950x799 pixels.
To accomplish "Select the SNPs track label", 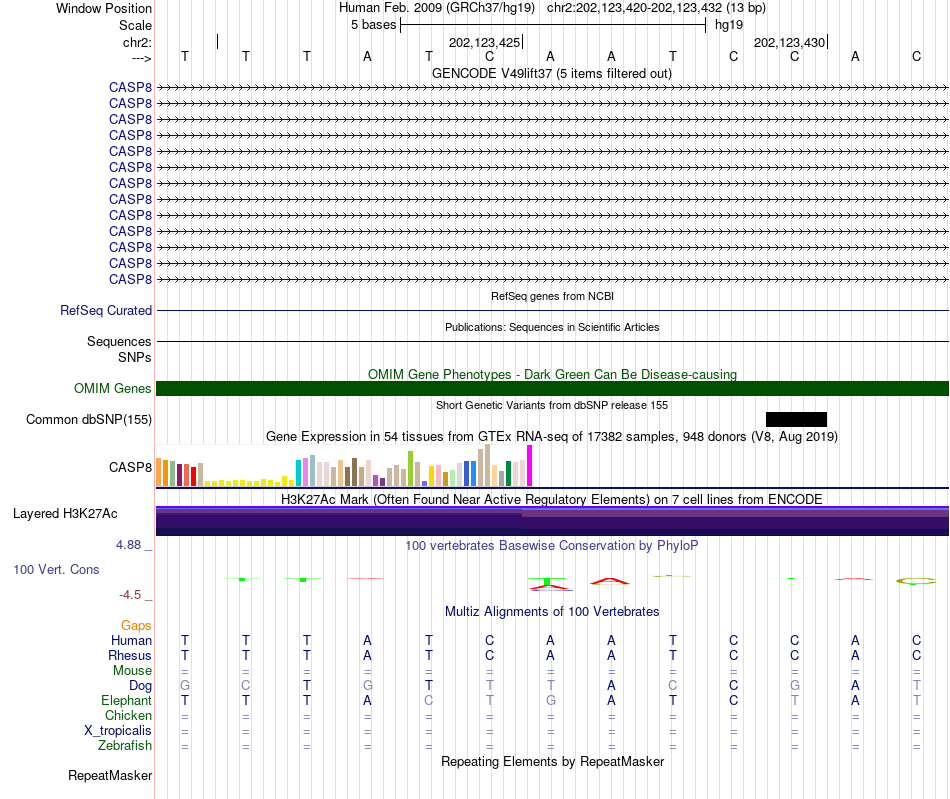I will pyautogui.click(x=135, y=357).
